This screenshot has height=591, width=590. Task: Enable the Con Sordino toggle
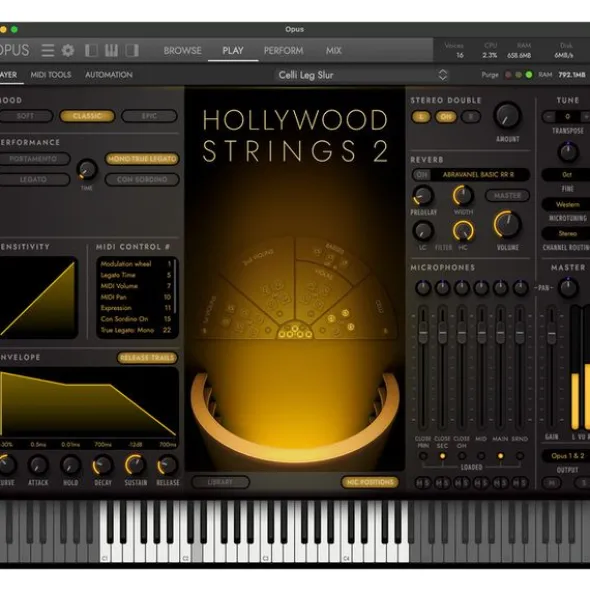[142, 180]
